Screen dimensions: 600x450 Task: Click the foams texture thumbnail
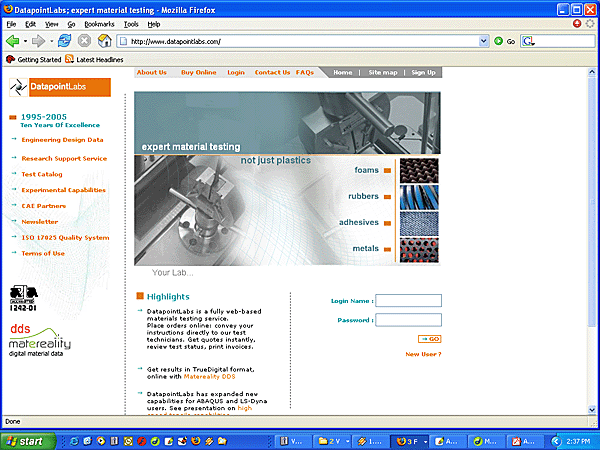pos(419,171)
